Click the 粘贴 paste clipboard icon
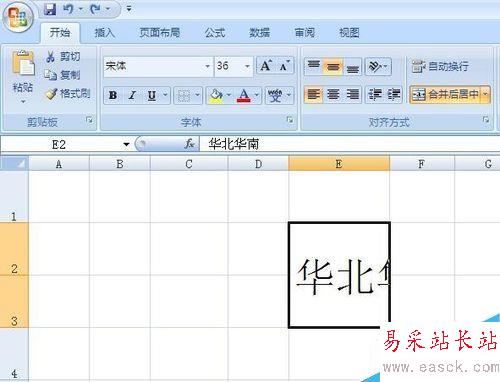The height and width of the screenshot is (382, 500). (x=23, y=63)
